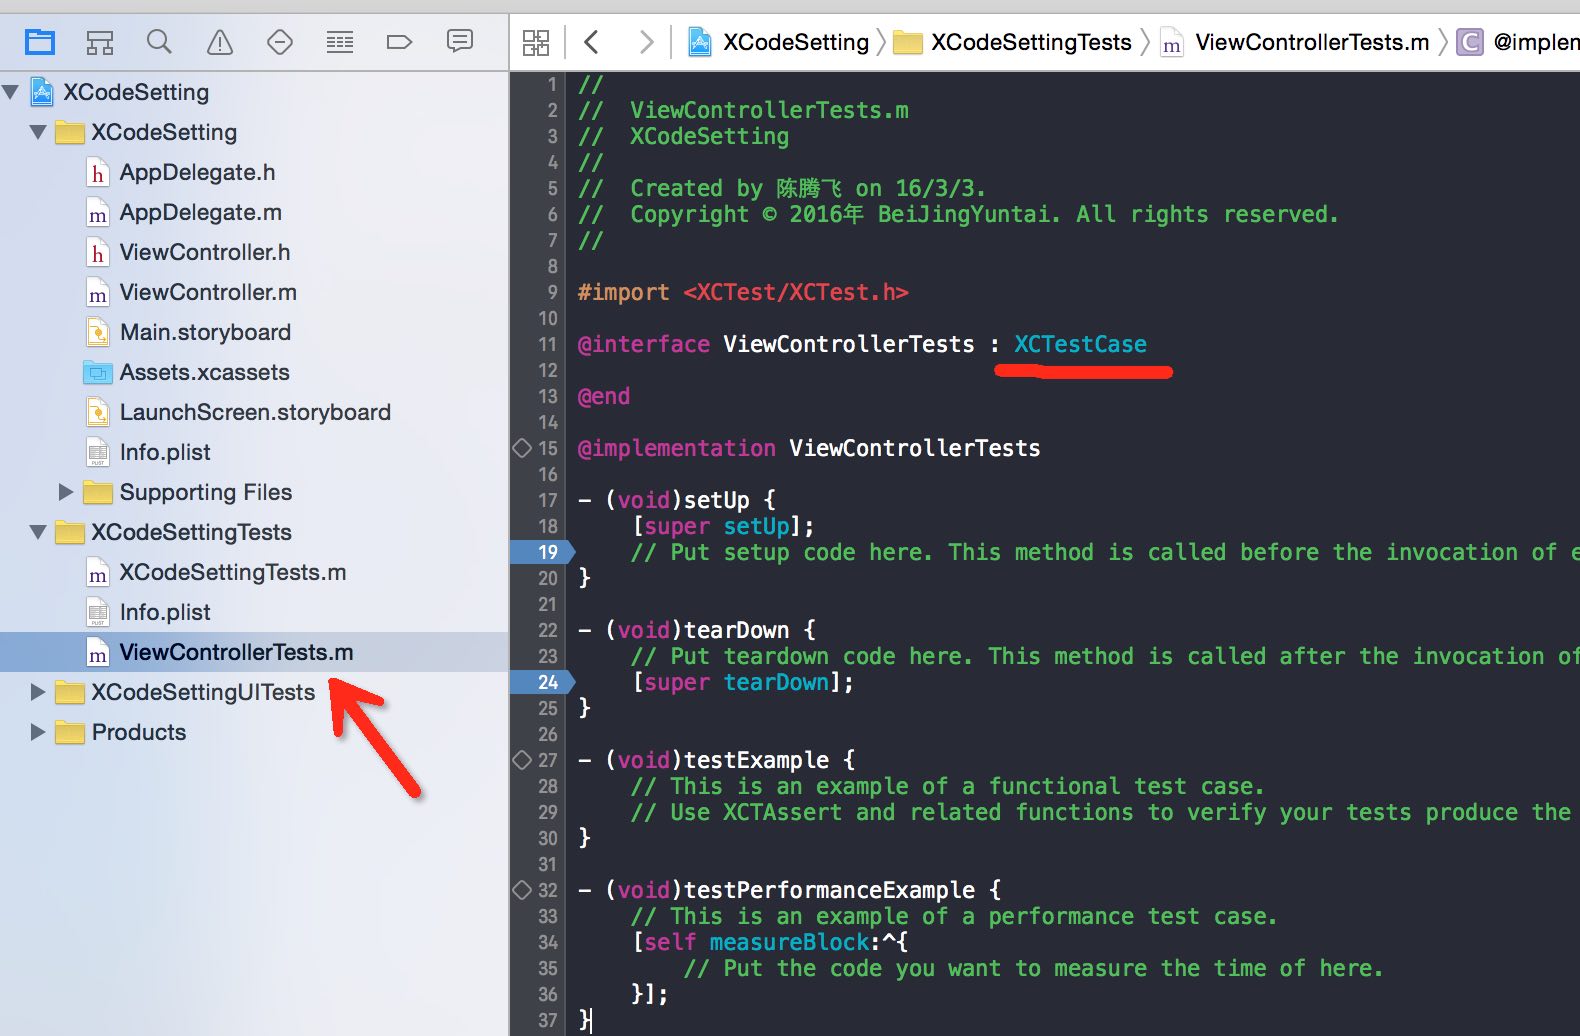Open the Test navigator diamond icon

tap(280, 42)
